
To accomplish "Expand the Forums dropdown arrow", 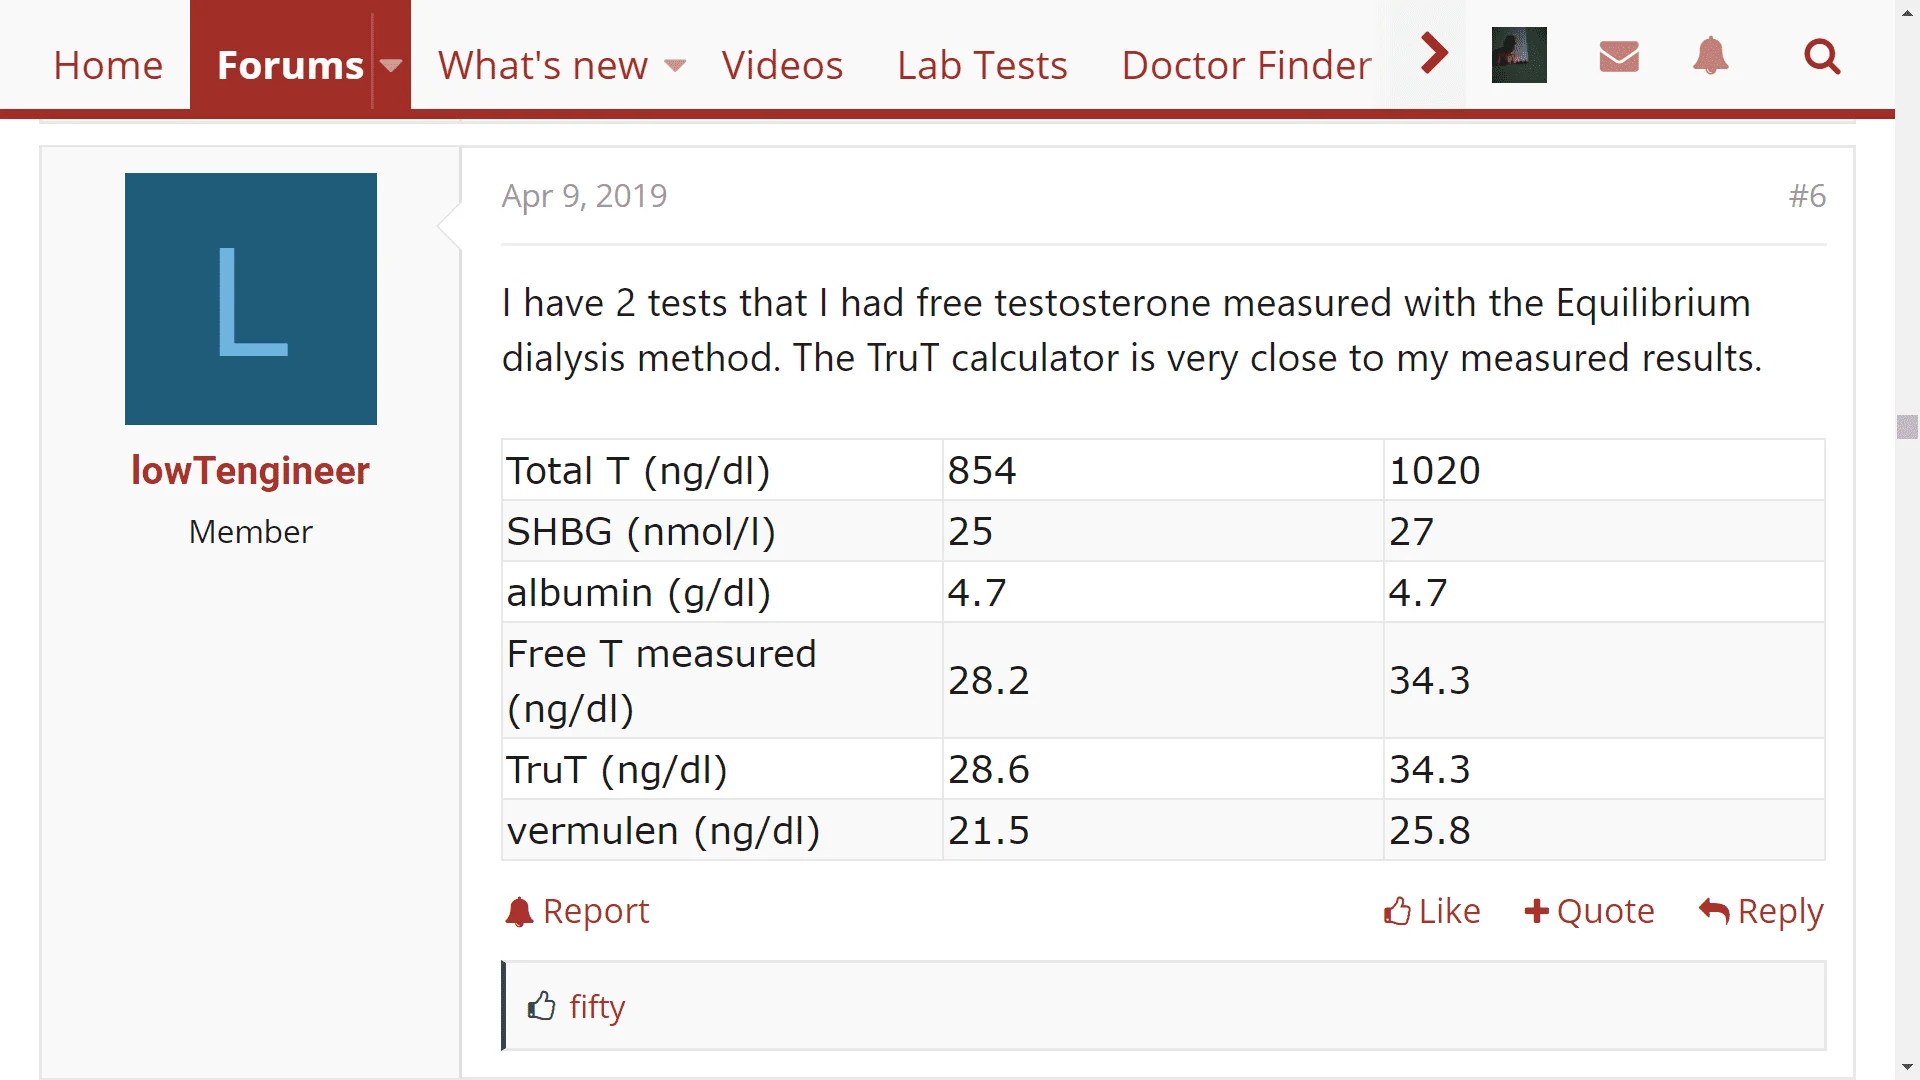I will coord(391,66).
